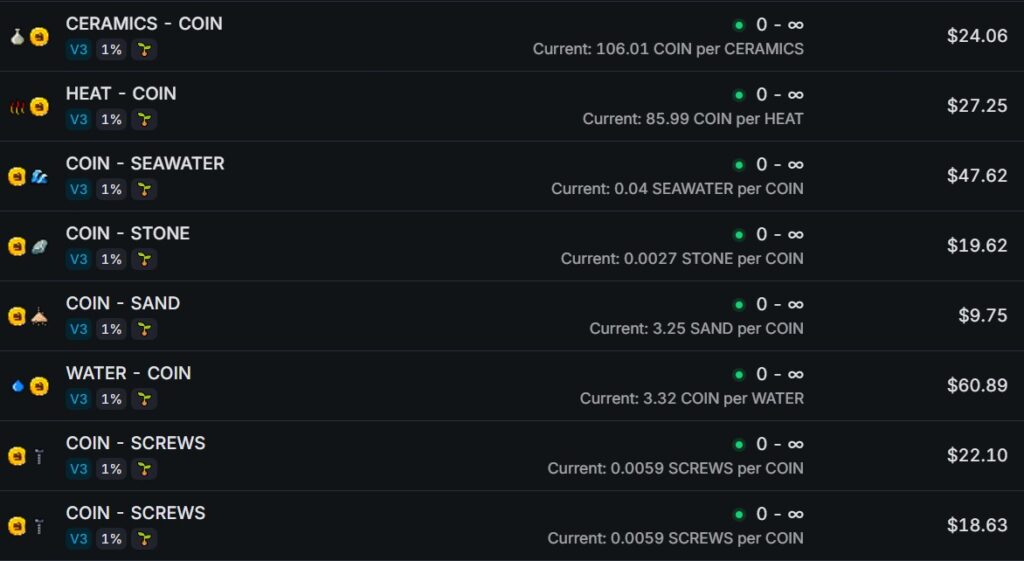Click sprout farm icon on CERAMICS - COIN

pos(144,49)
